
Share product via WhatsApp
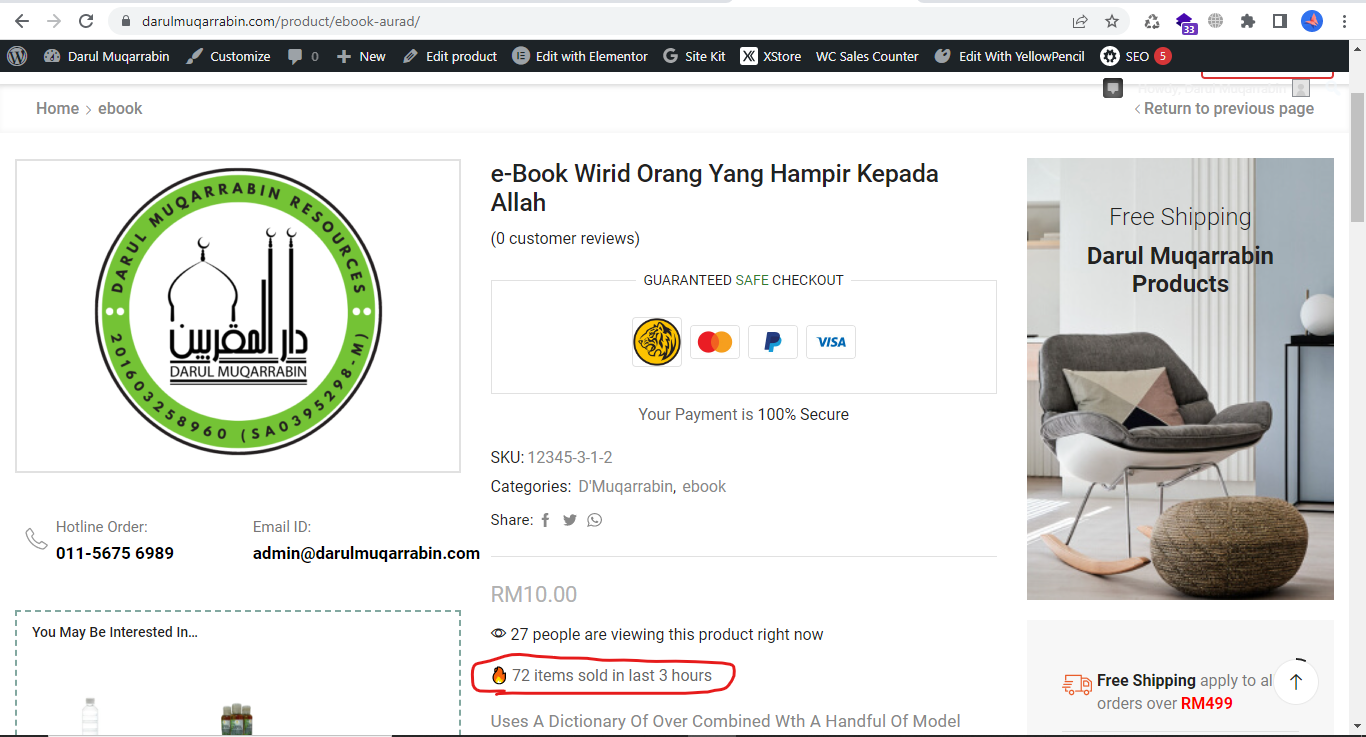tap(595, 520)
